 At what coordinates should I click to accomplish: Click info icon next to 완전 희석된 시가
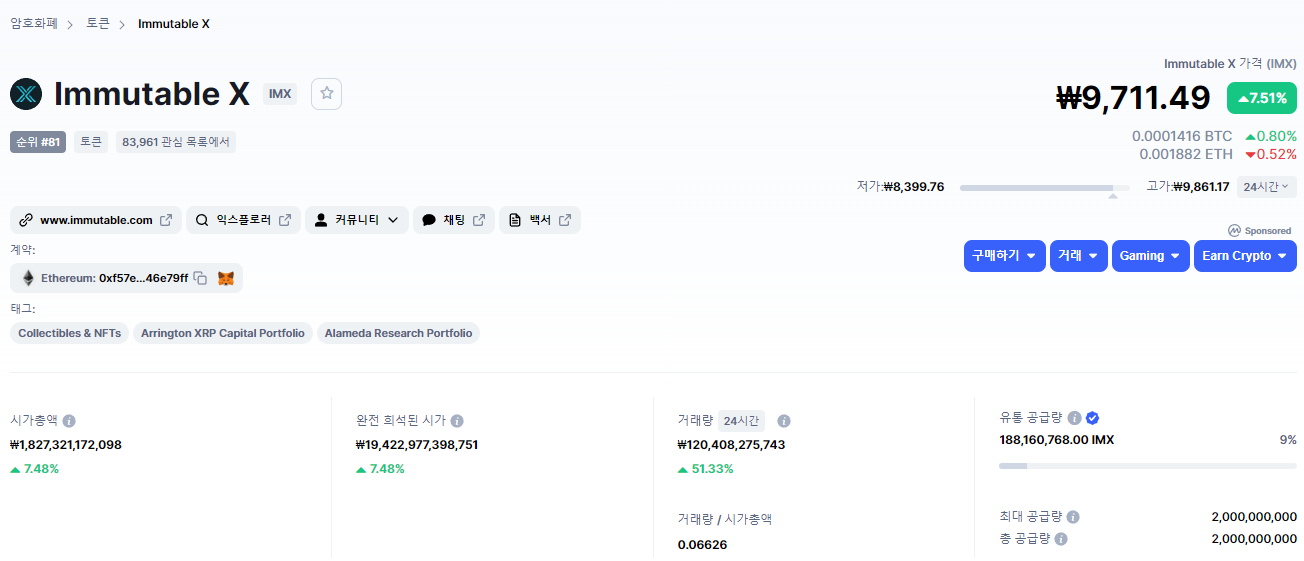point(456,421)
